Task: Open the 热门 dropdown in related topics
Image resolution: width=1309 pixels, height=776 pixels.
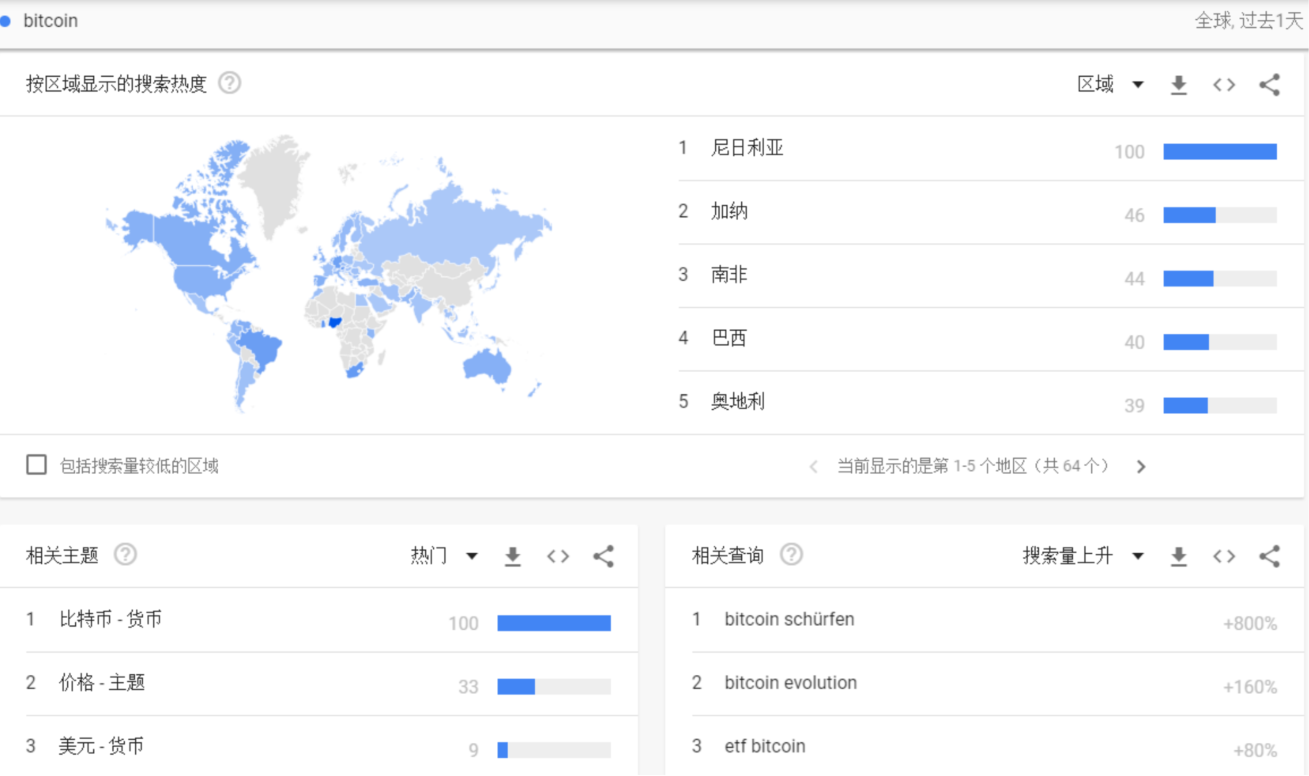Action: click(444, 556)
